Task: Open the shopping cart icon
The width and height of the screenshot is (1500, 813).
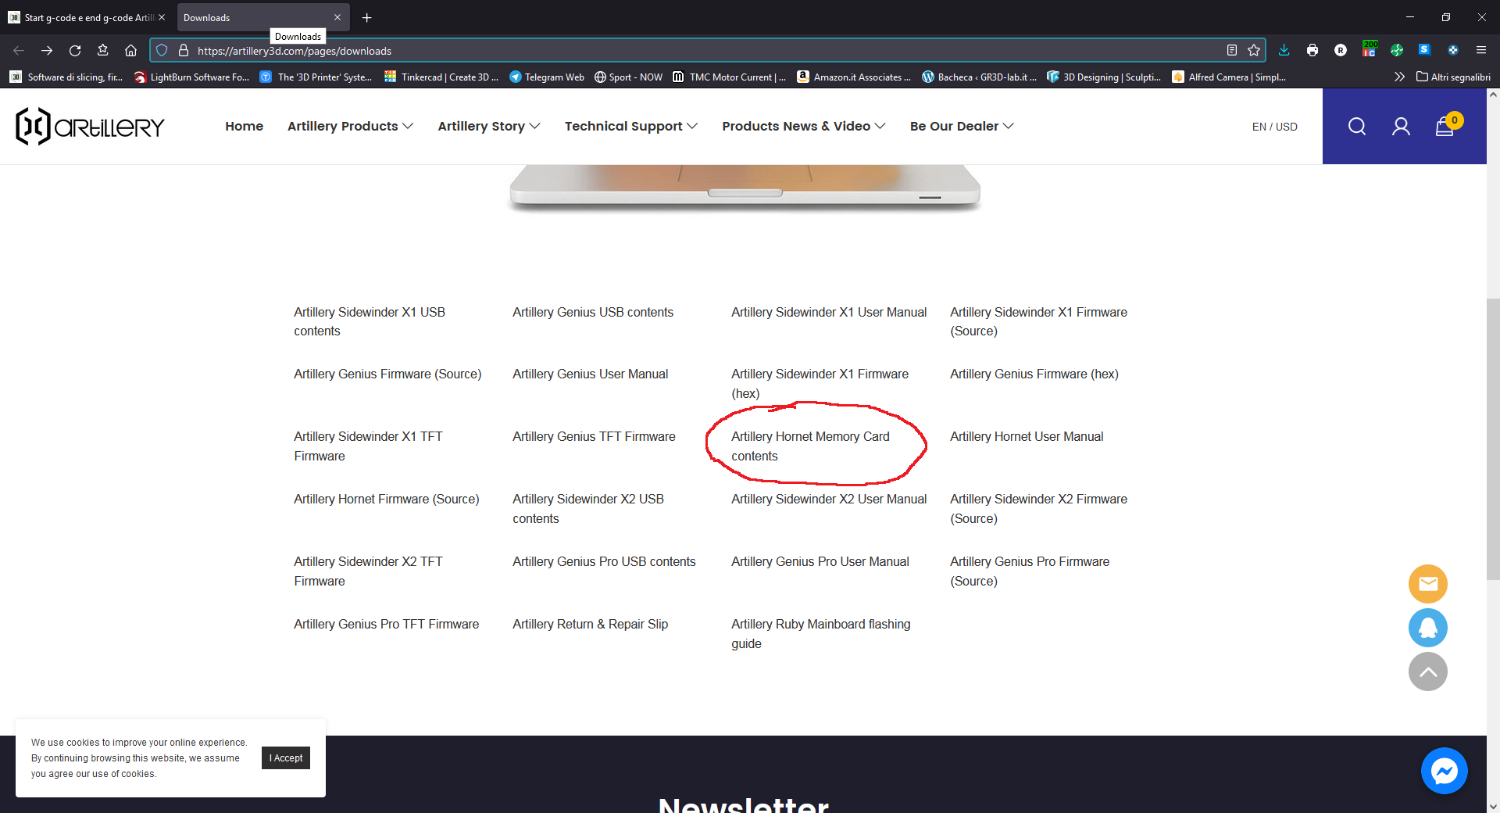Action: [x=1445, y=126]
